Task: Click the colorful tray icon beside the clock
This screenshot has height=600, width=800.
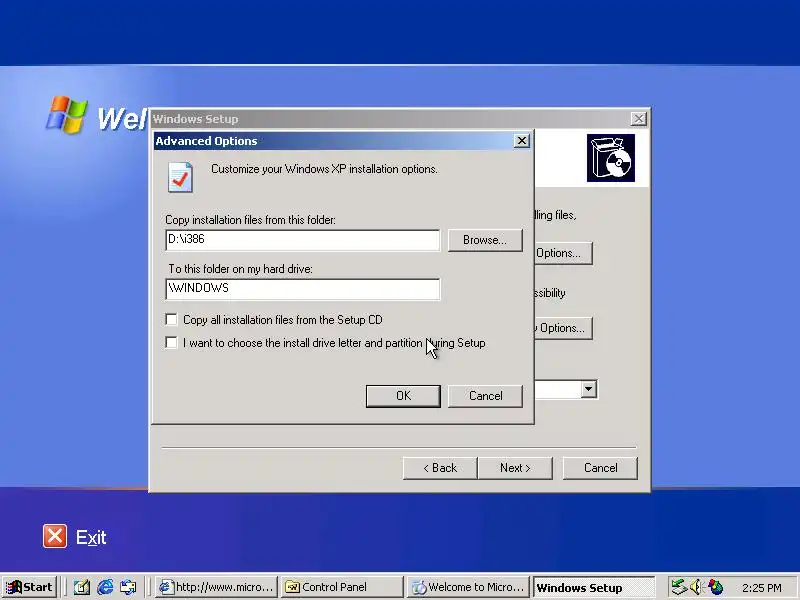Action: click(x=715, y=587)
